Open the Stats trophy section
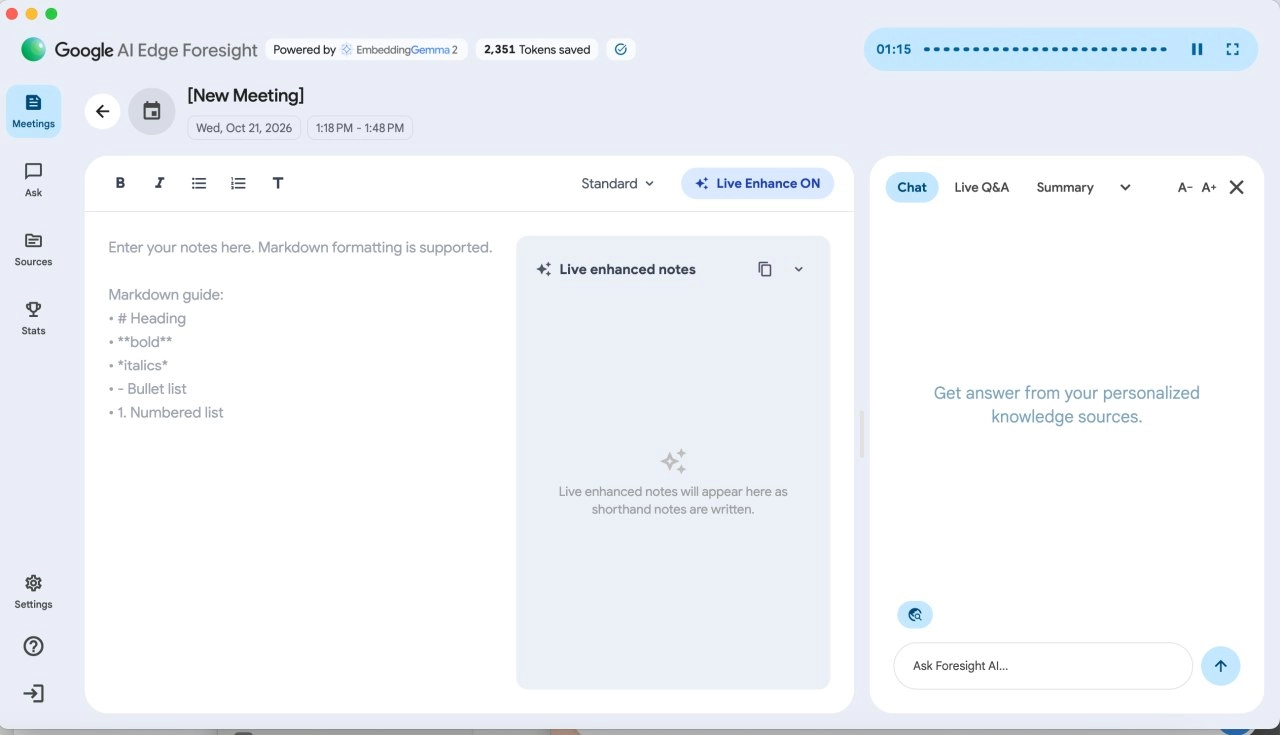The height and width of the screenshot is (735, 1280). pos(33,318)
